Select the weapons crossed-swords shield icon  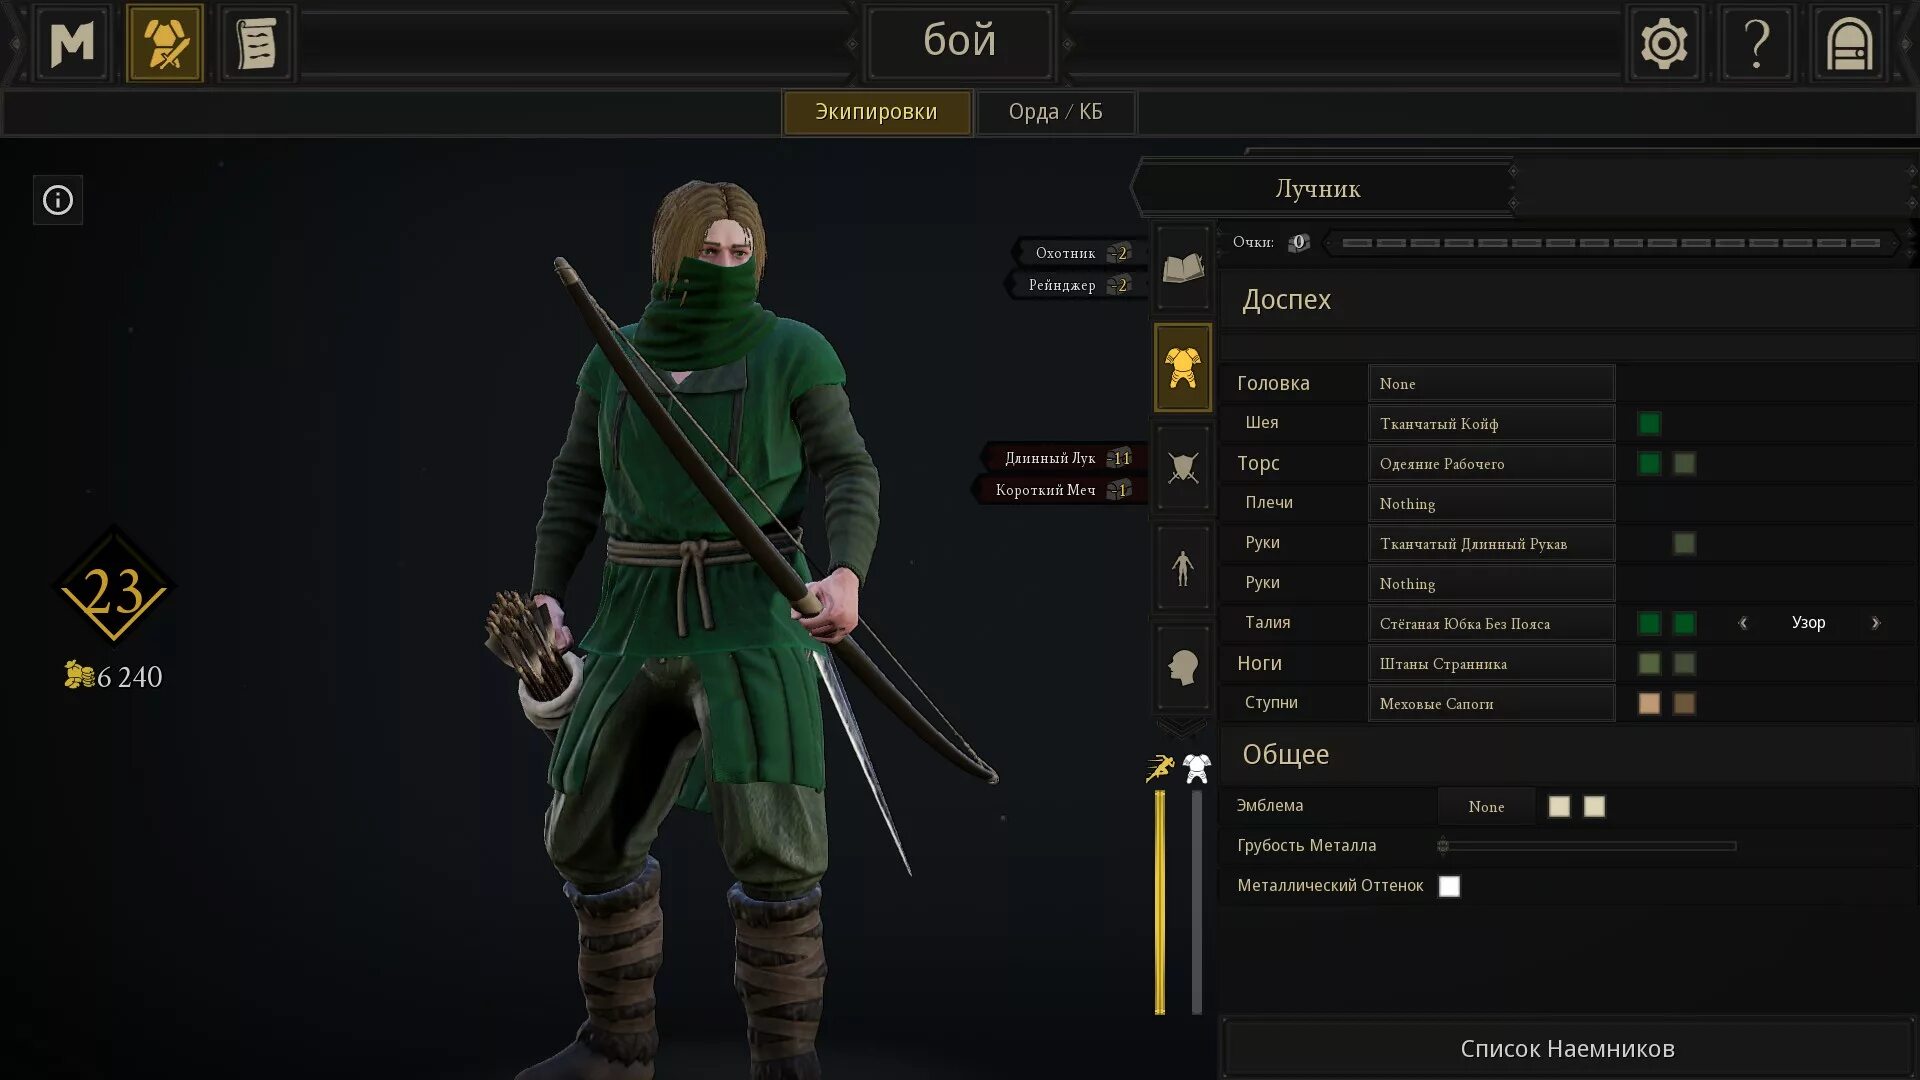(x=1183, y=467)
